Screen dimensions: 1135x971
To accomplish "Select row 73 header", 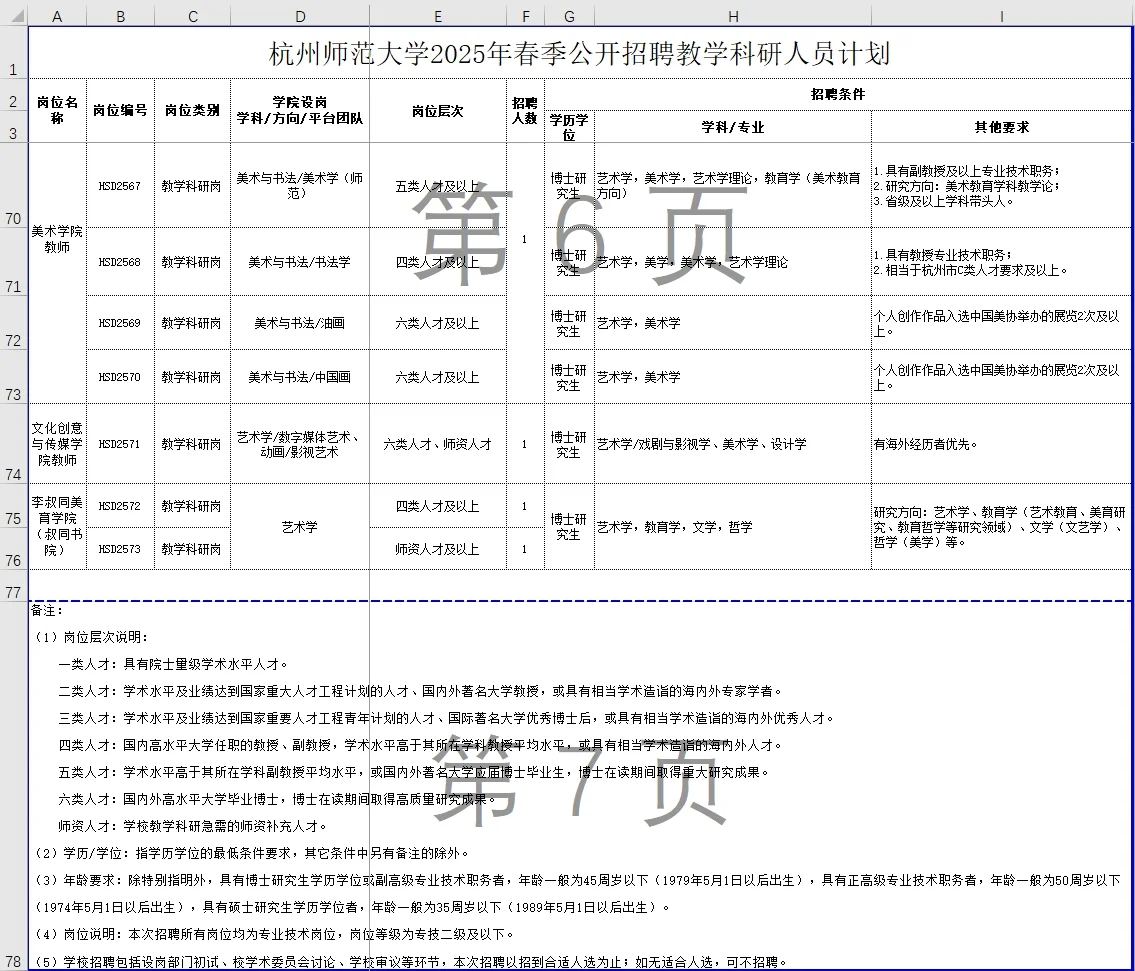I will point(14,377).
